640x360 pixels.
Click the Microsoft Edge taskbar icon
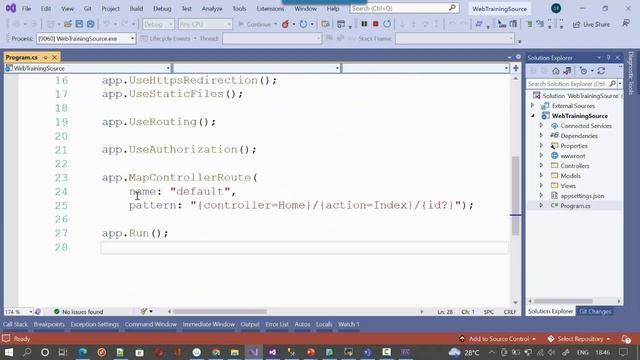(x=82, y=352)
